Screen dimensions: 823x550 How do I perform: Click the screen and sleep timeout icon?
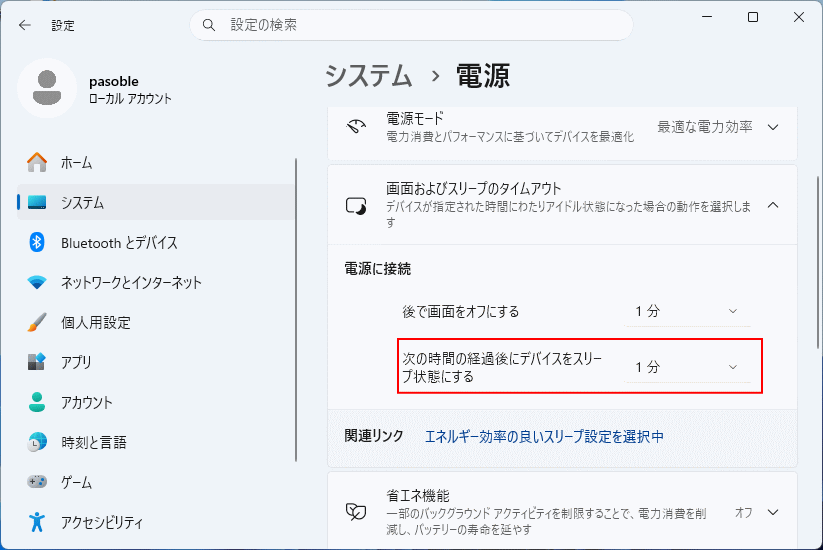click(x=356, y=206)
